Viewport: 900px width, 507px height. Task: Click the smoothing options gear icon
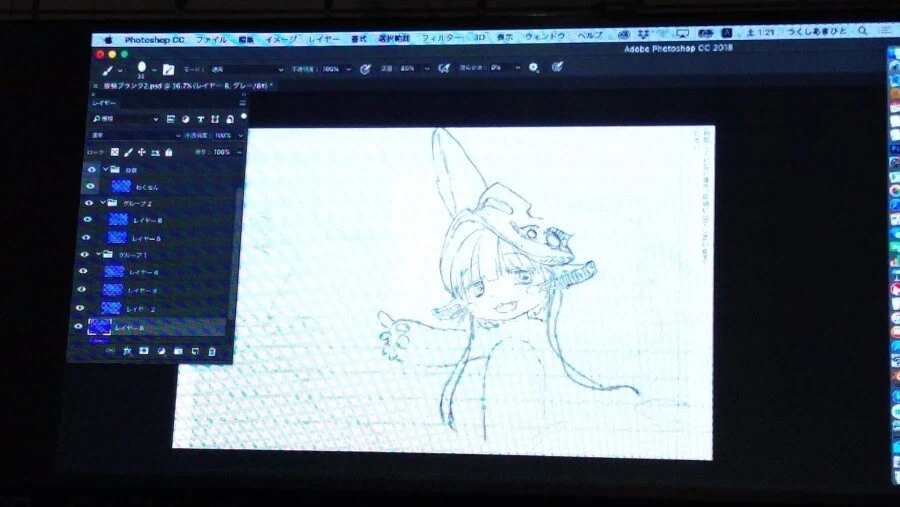coord(534,68)
